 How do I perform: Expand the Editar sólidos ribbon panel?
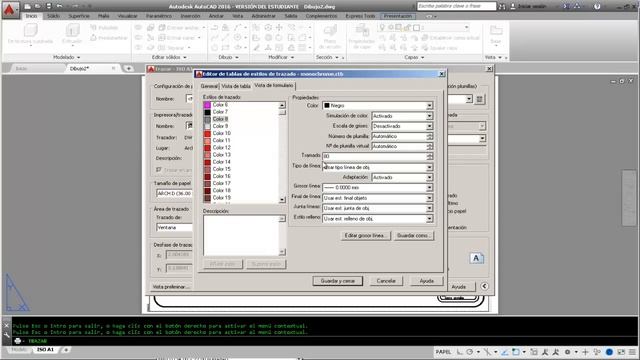(x=169, y=58)
